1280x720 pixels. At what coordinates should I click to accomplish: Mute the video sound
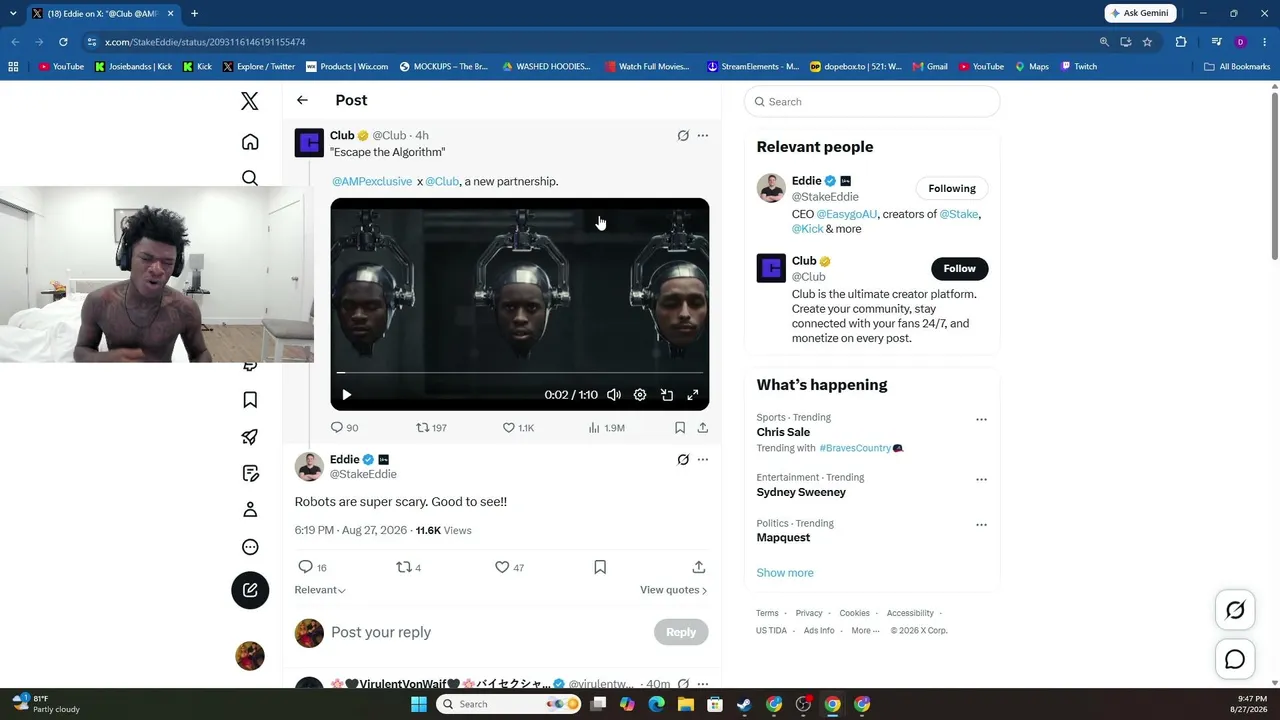pos(614,395)
